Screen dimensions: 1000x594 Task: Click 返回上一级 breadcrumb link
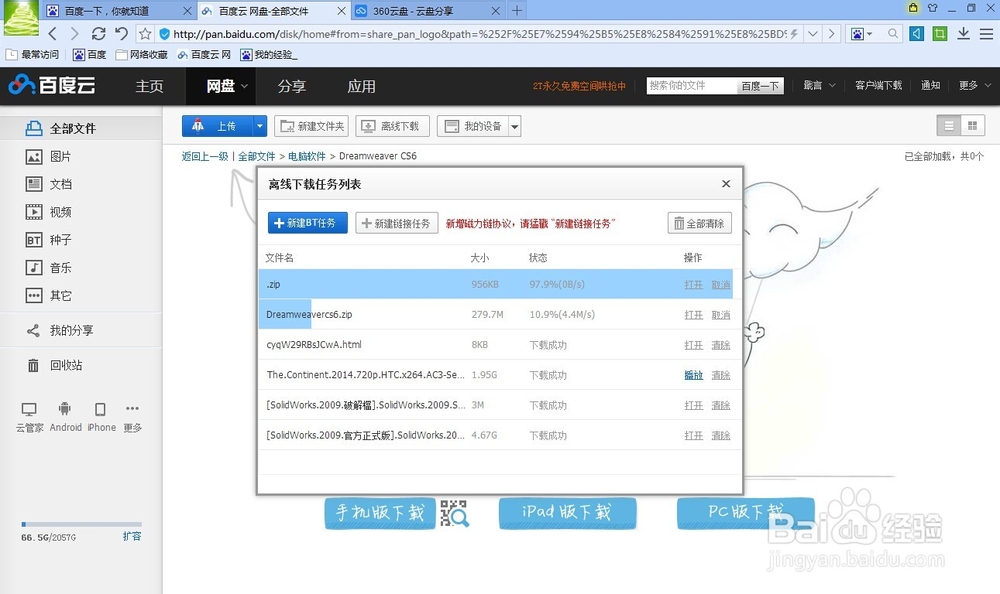[205, 156]
